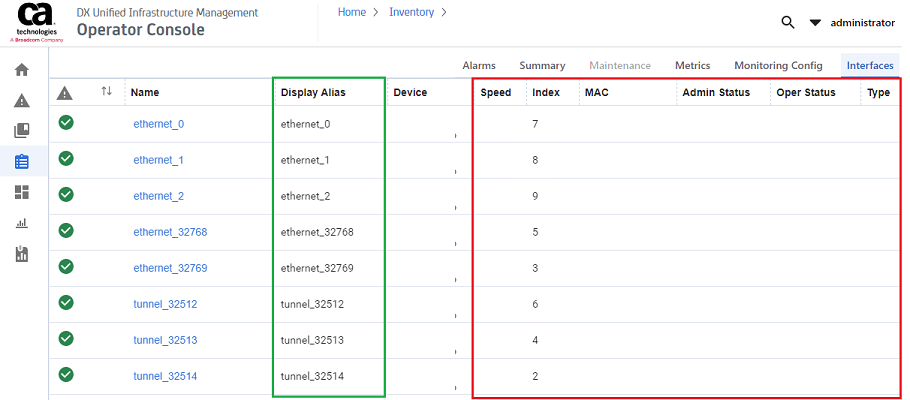Viewport: 910px width, 400px height.
Task: Open the Alarms triangle icon in sidebar
Action: click(22, 101)
